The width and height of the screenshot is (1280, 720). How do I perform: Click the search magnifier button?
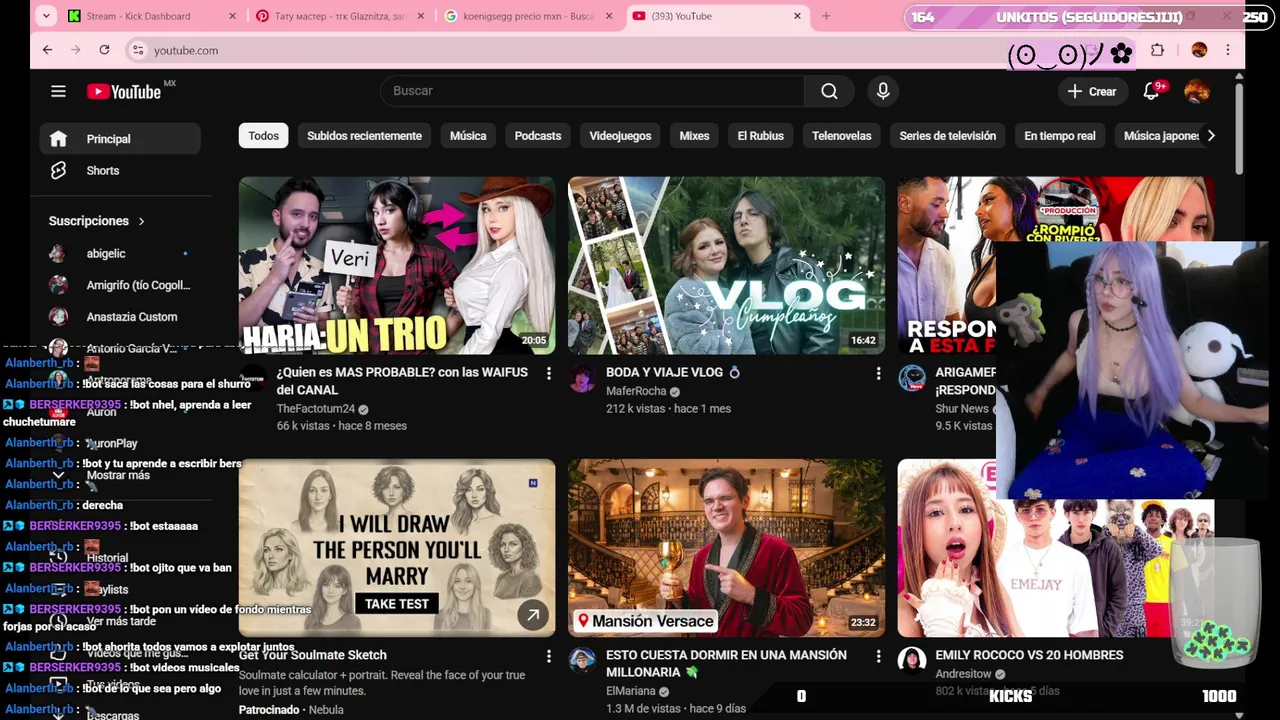(x=829, y=91)
